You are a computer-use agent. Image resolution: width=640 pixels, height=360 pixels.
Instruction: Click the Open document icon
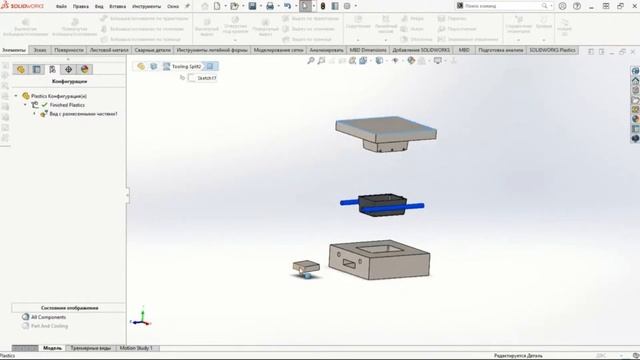coord(234,6)
